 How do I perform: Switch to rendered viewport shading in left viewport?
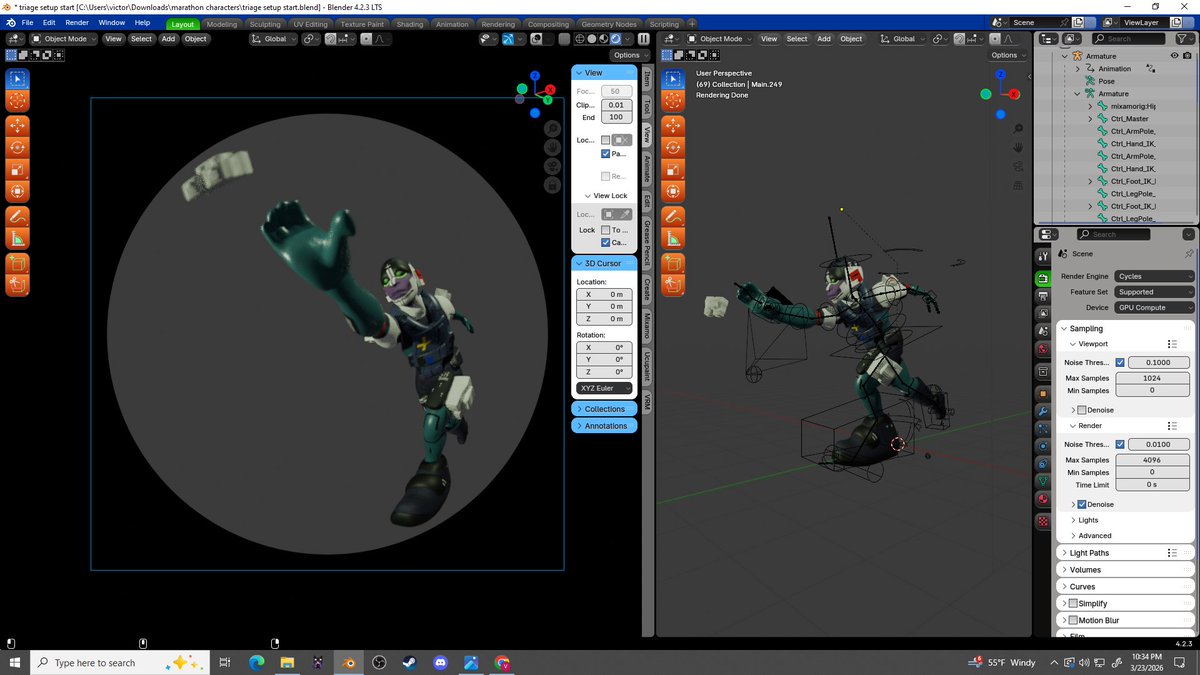coord(617,39)
